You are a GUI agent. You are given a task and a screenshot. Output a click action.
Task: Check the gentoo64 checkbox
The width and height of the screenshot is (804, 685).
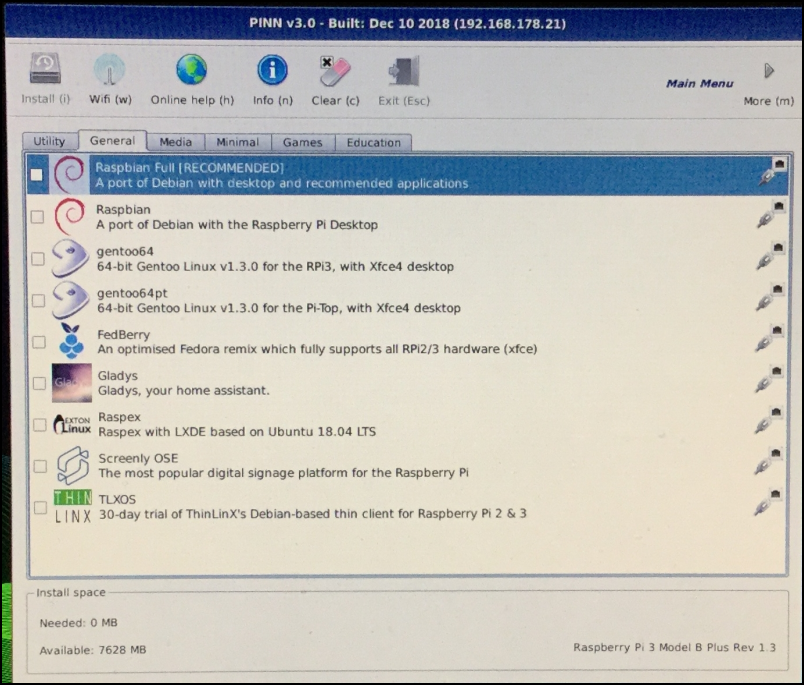38,258
